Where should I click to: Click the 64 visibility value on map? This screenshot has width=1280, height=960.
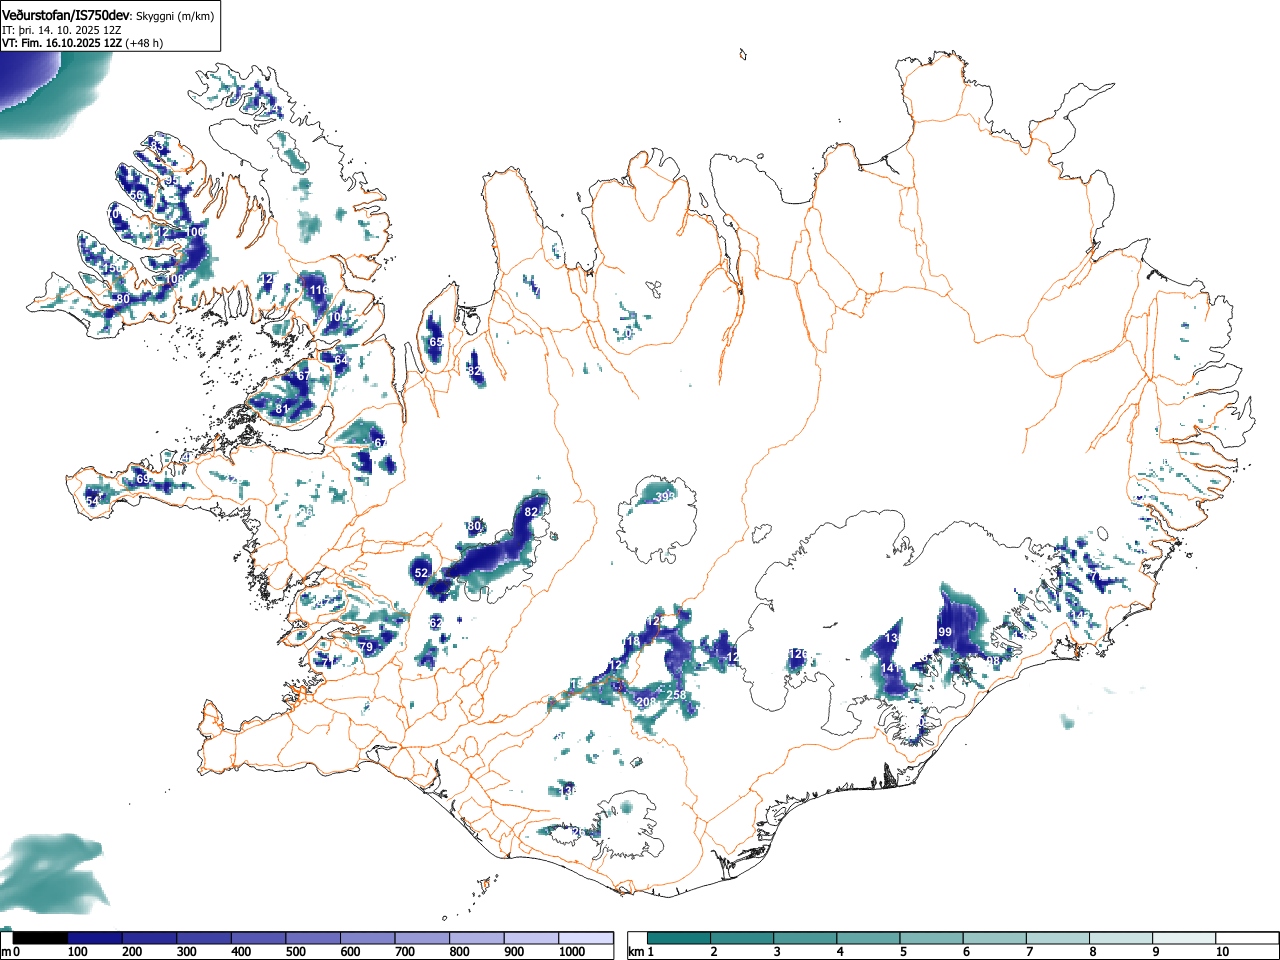pyautogui.click(x=341, y=360)
